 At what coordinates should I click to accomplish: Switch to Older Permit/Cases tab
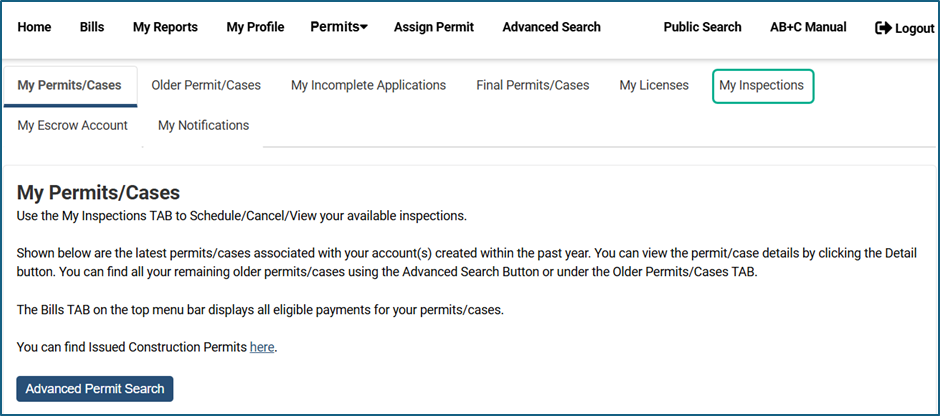point(206,85)
